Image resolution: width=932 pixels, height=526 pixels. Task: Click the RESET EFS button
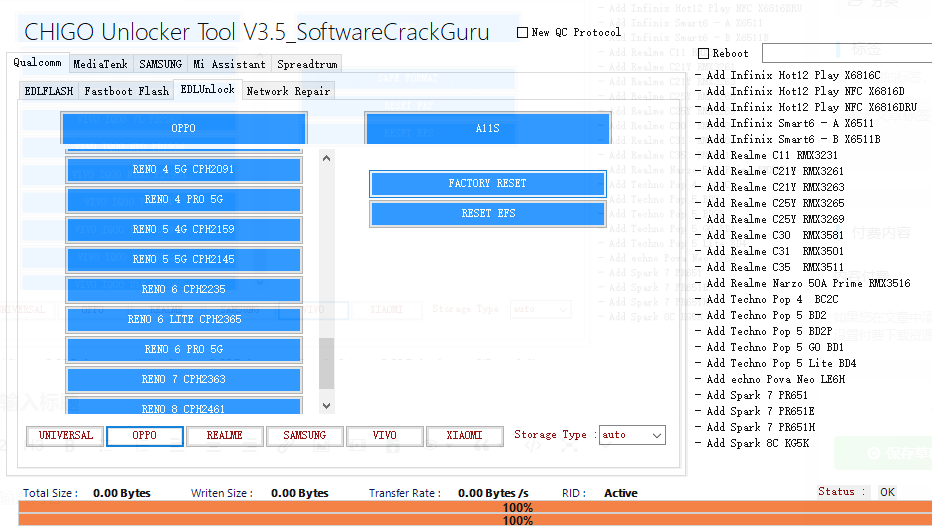coord(487,213)
